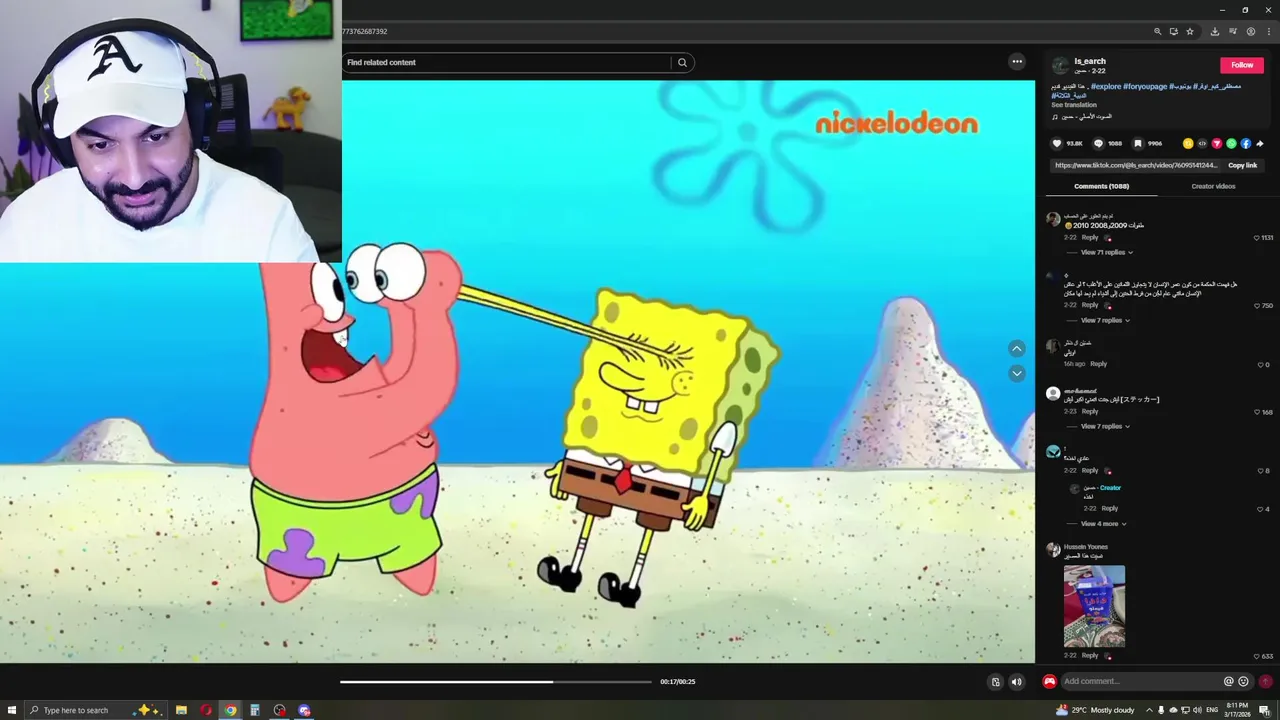Share video to Facebook
The image size is (1280, 720).
(x=1246, y=143)
